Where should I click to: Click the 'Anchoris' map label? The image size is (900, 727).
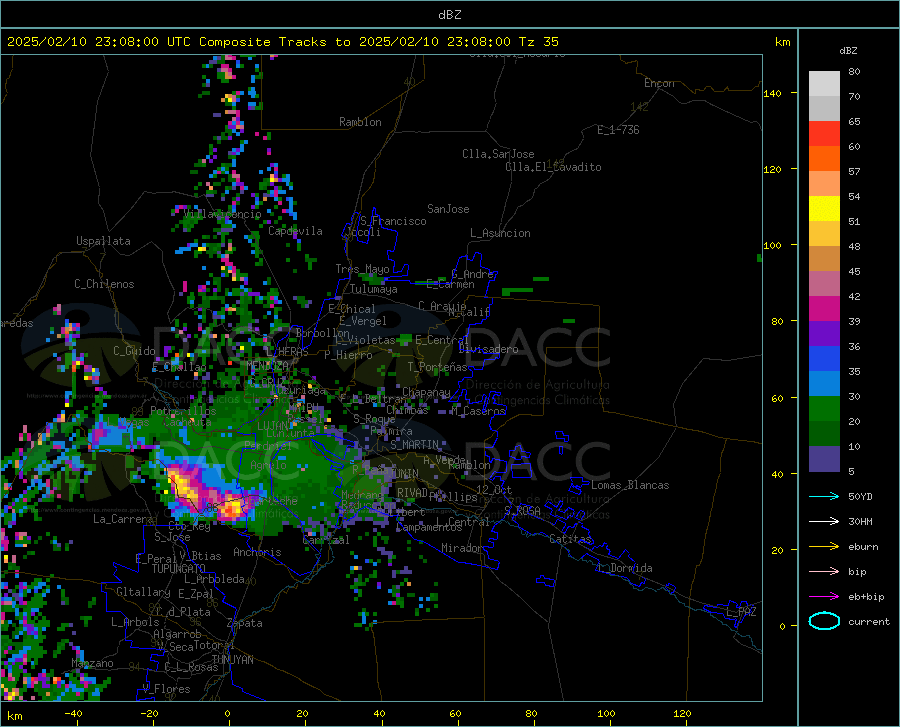point(257,552)
